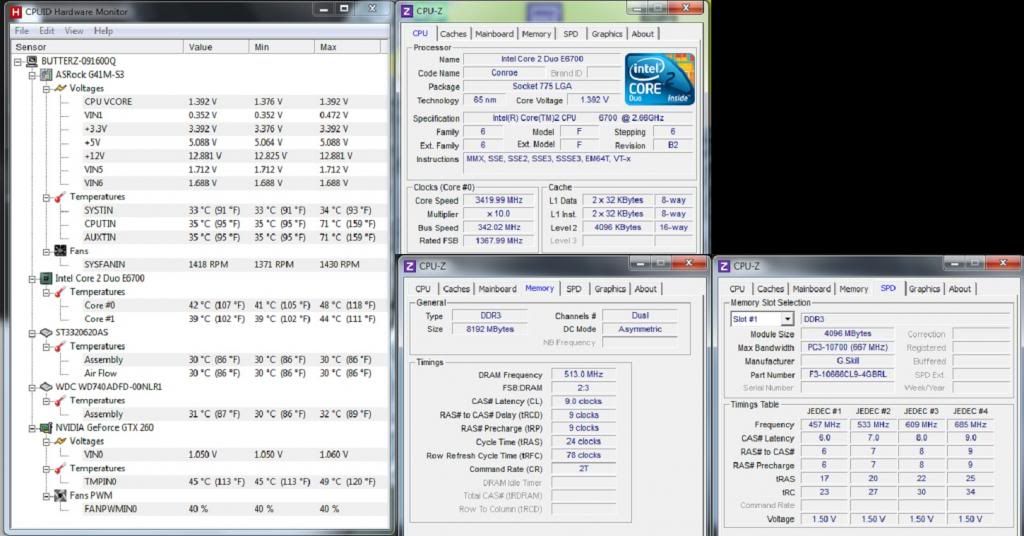The width and height of the screenshot is (1024, 536).
Task: Click the Value column header
Action: (216, 47)
